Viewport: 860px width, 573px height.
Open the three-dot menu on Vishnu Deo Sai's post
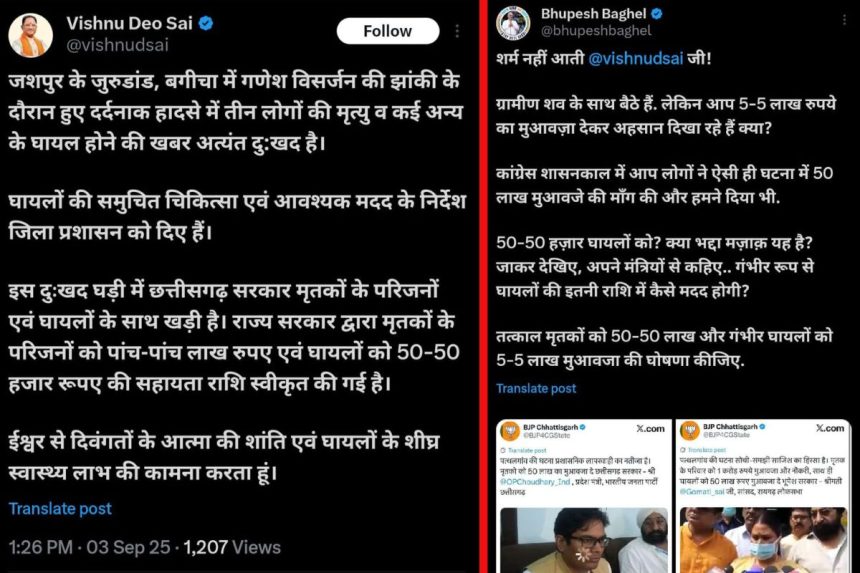(457, 31)
